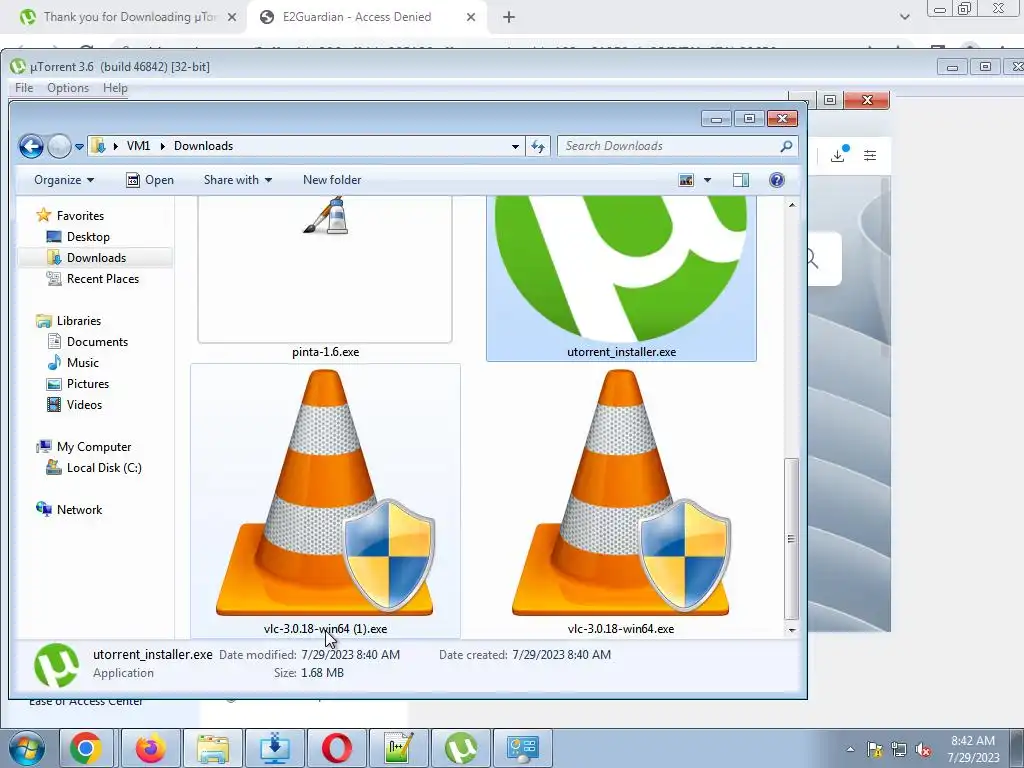
Task: Click the folder icon in address bar
Action: pyautogui.click(x=98, y=146)
